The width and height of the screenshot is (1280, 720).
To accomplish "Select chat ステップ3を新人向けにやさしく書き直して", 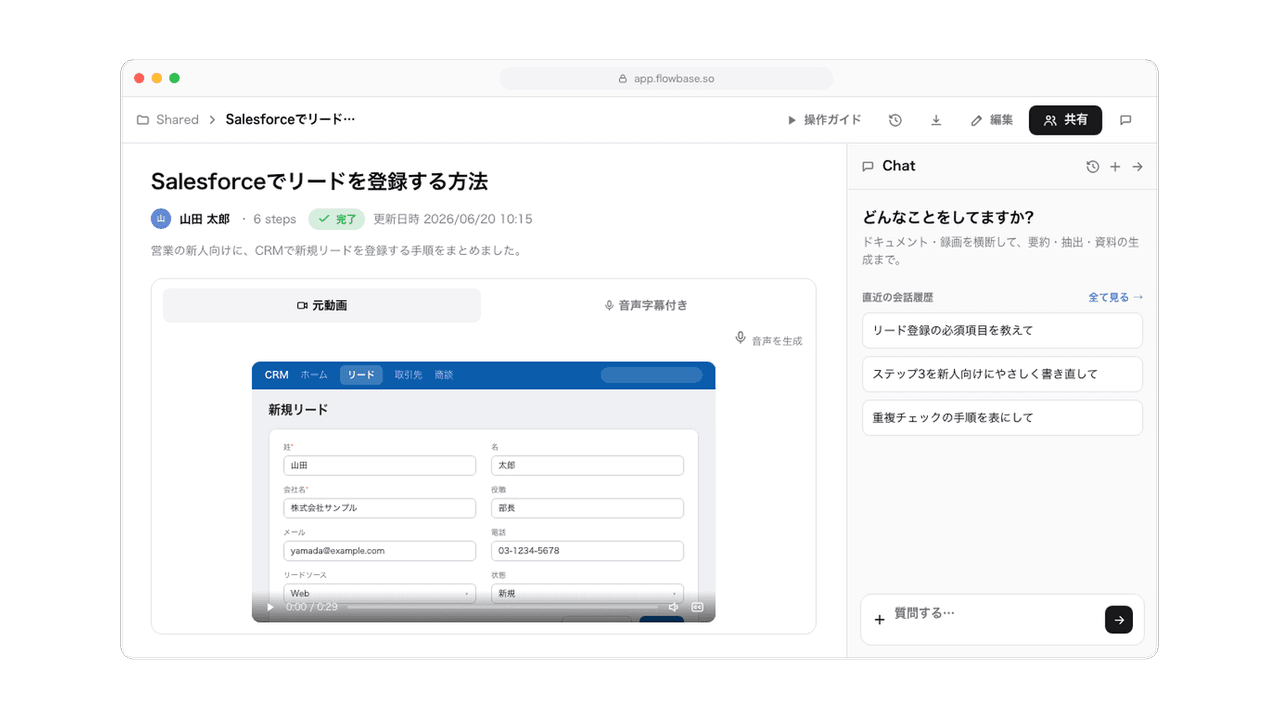I will 1002,374.
